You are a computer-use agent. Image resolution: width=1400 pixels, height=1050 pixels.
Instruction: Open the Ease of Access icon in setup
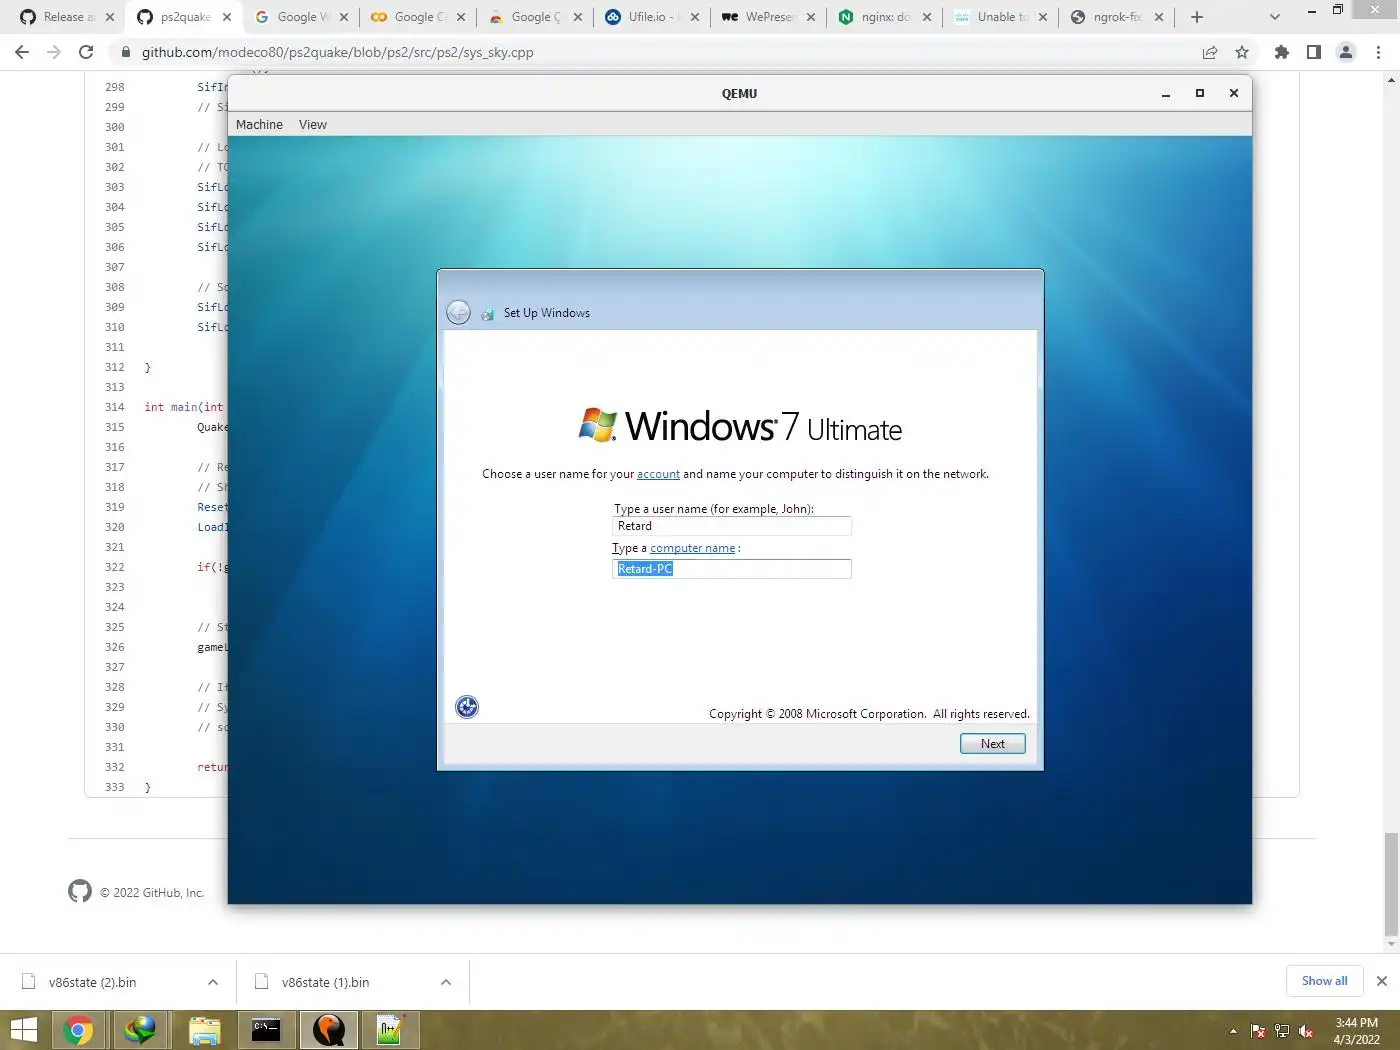467,707
